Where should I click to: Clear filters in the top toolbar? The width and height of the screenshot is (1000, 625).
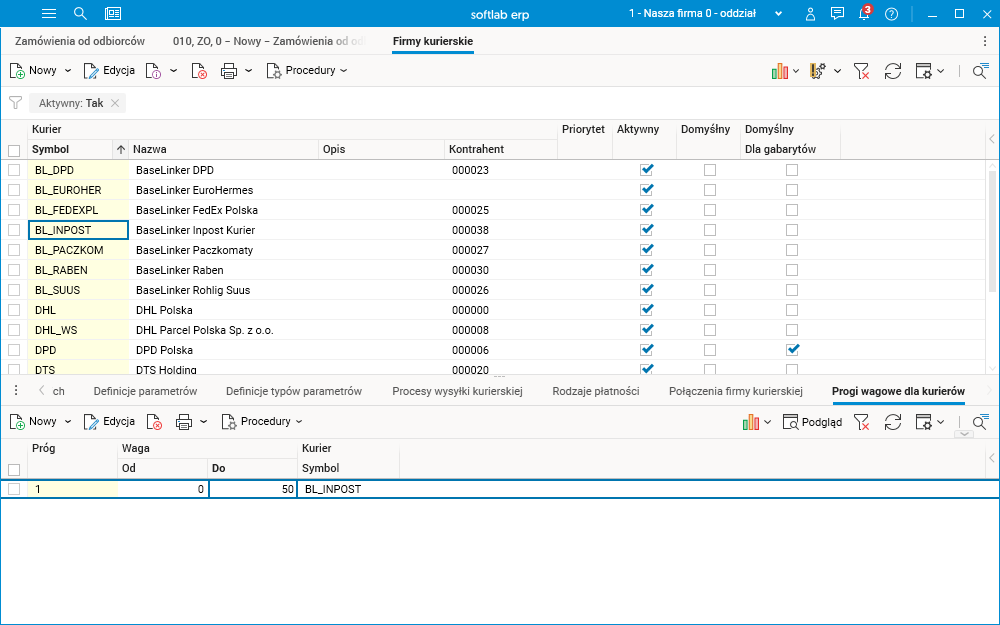(861, 71)
